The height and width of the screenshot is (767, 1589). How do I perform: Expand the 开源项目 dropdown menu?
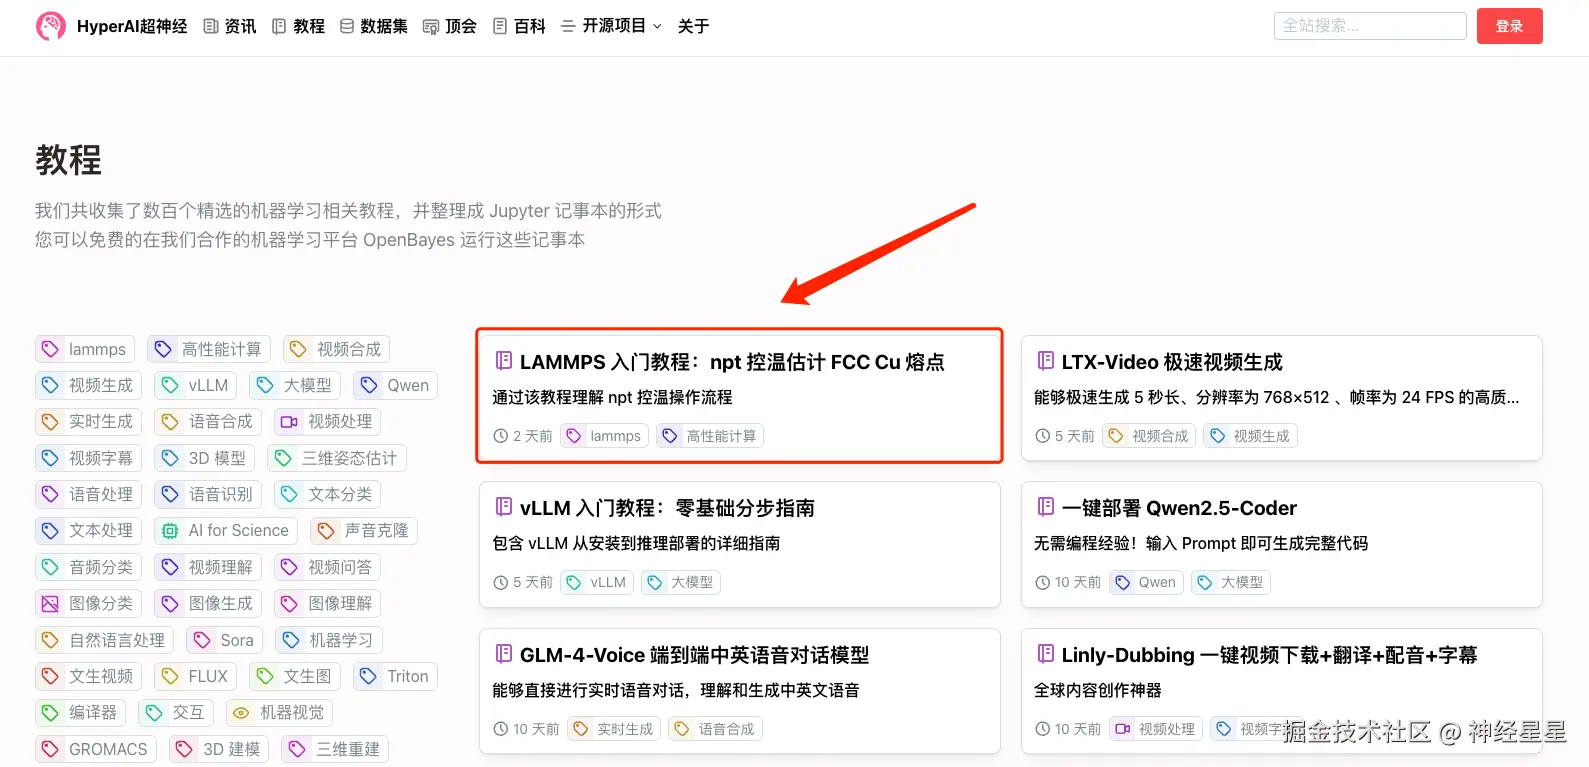[x=612, y=26]
